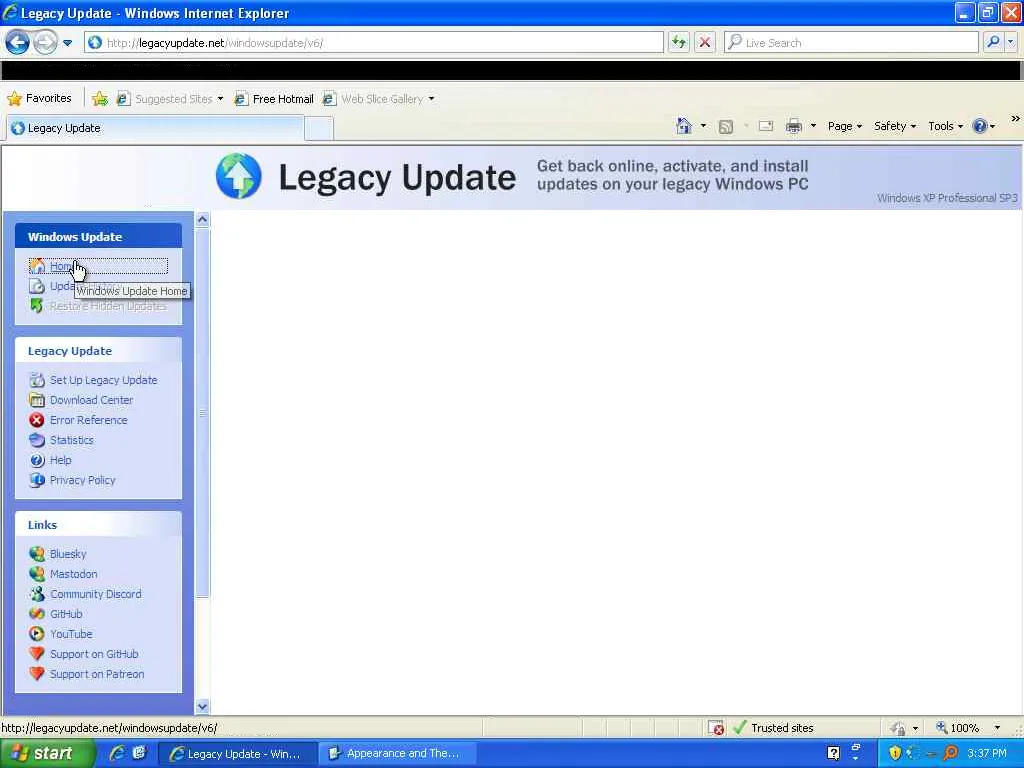The width and height of the screenshot is (1024, 768).
Task: Click the red Error Reference icon
Action: click(x=37, y=420)
